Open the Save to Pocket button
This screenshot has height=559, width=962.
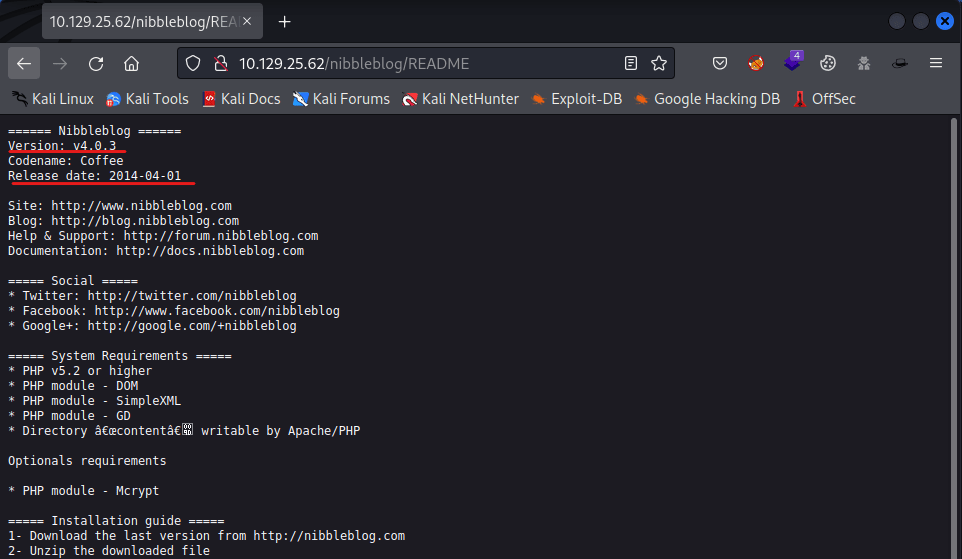720,63
